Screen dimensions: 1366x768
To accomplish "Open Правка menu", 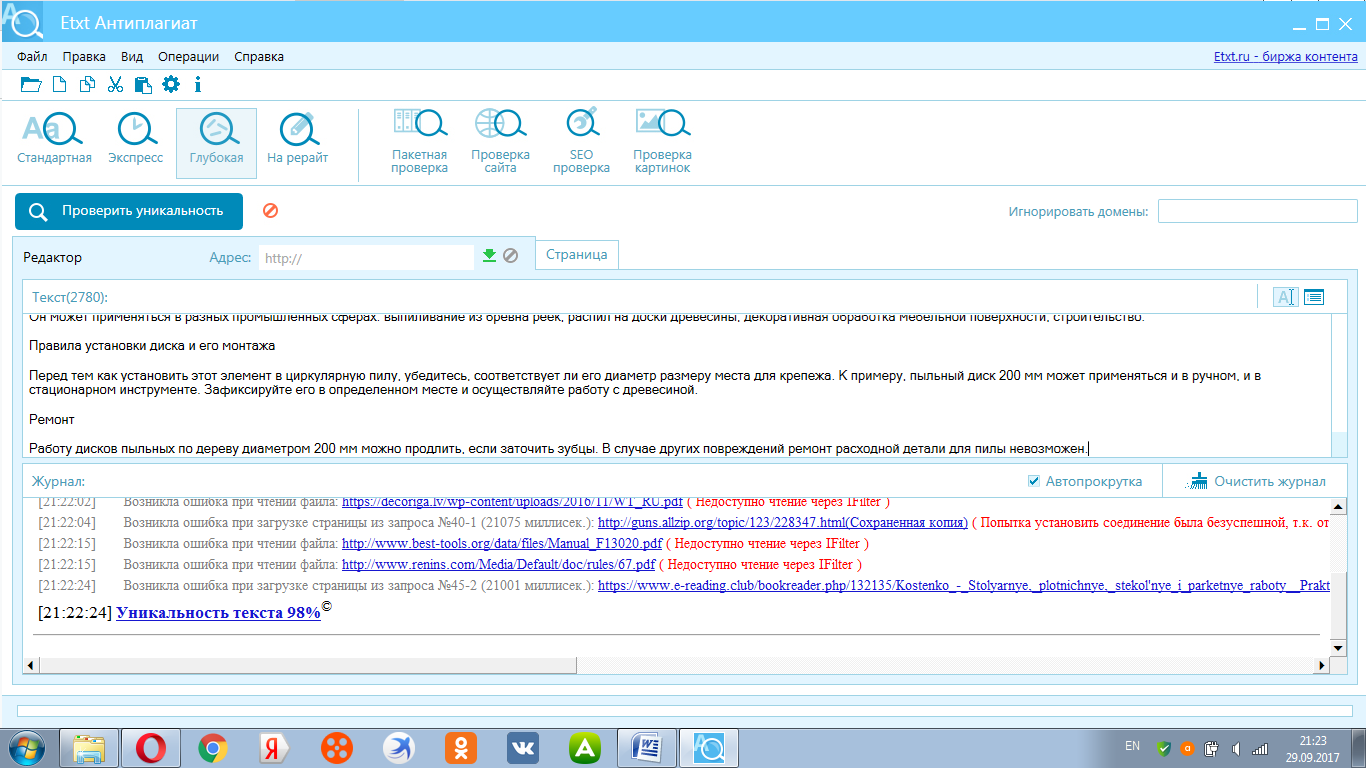I will 84,57.
